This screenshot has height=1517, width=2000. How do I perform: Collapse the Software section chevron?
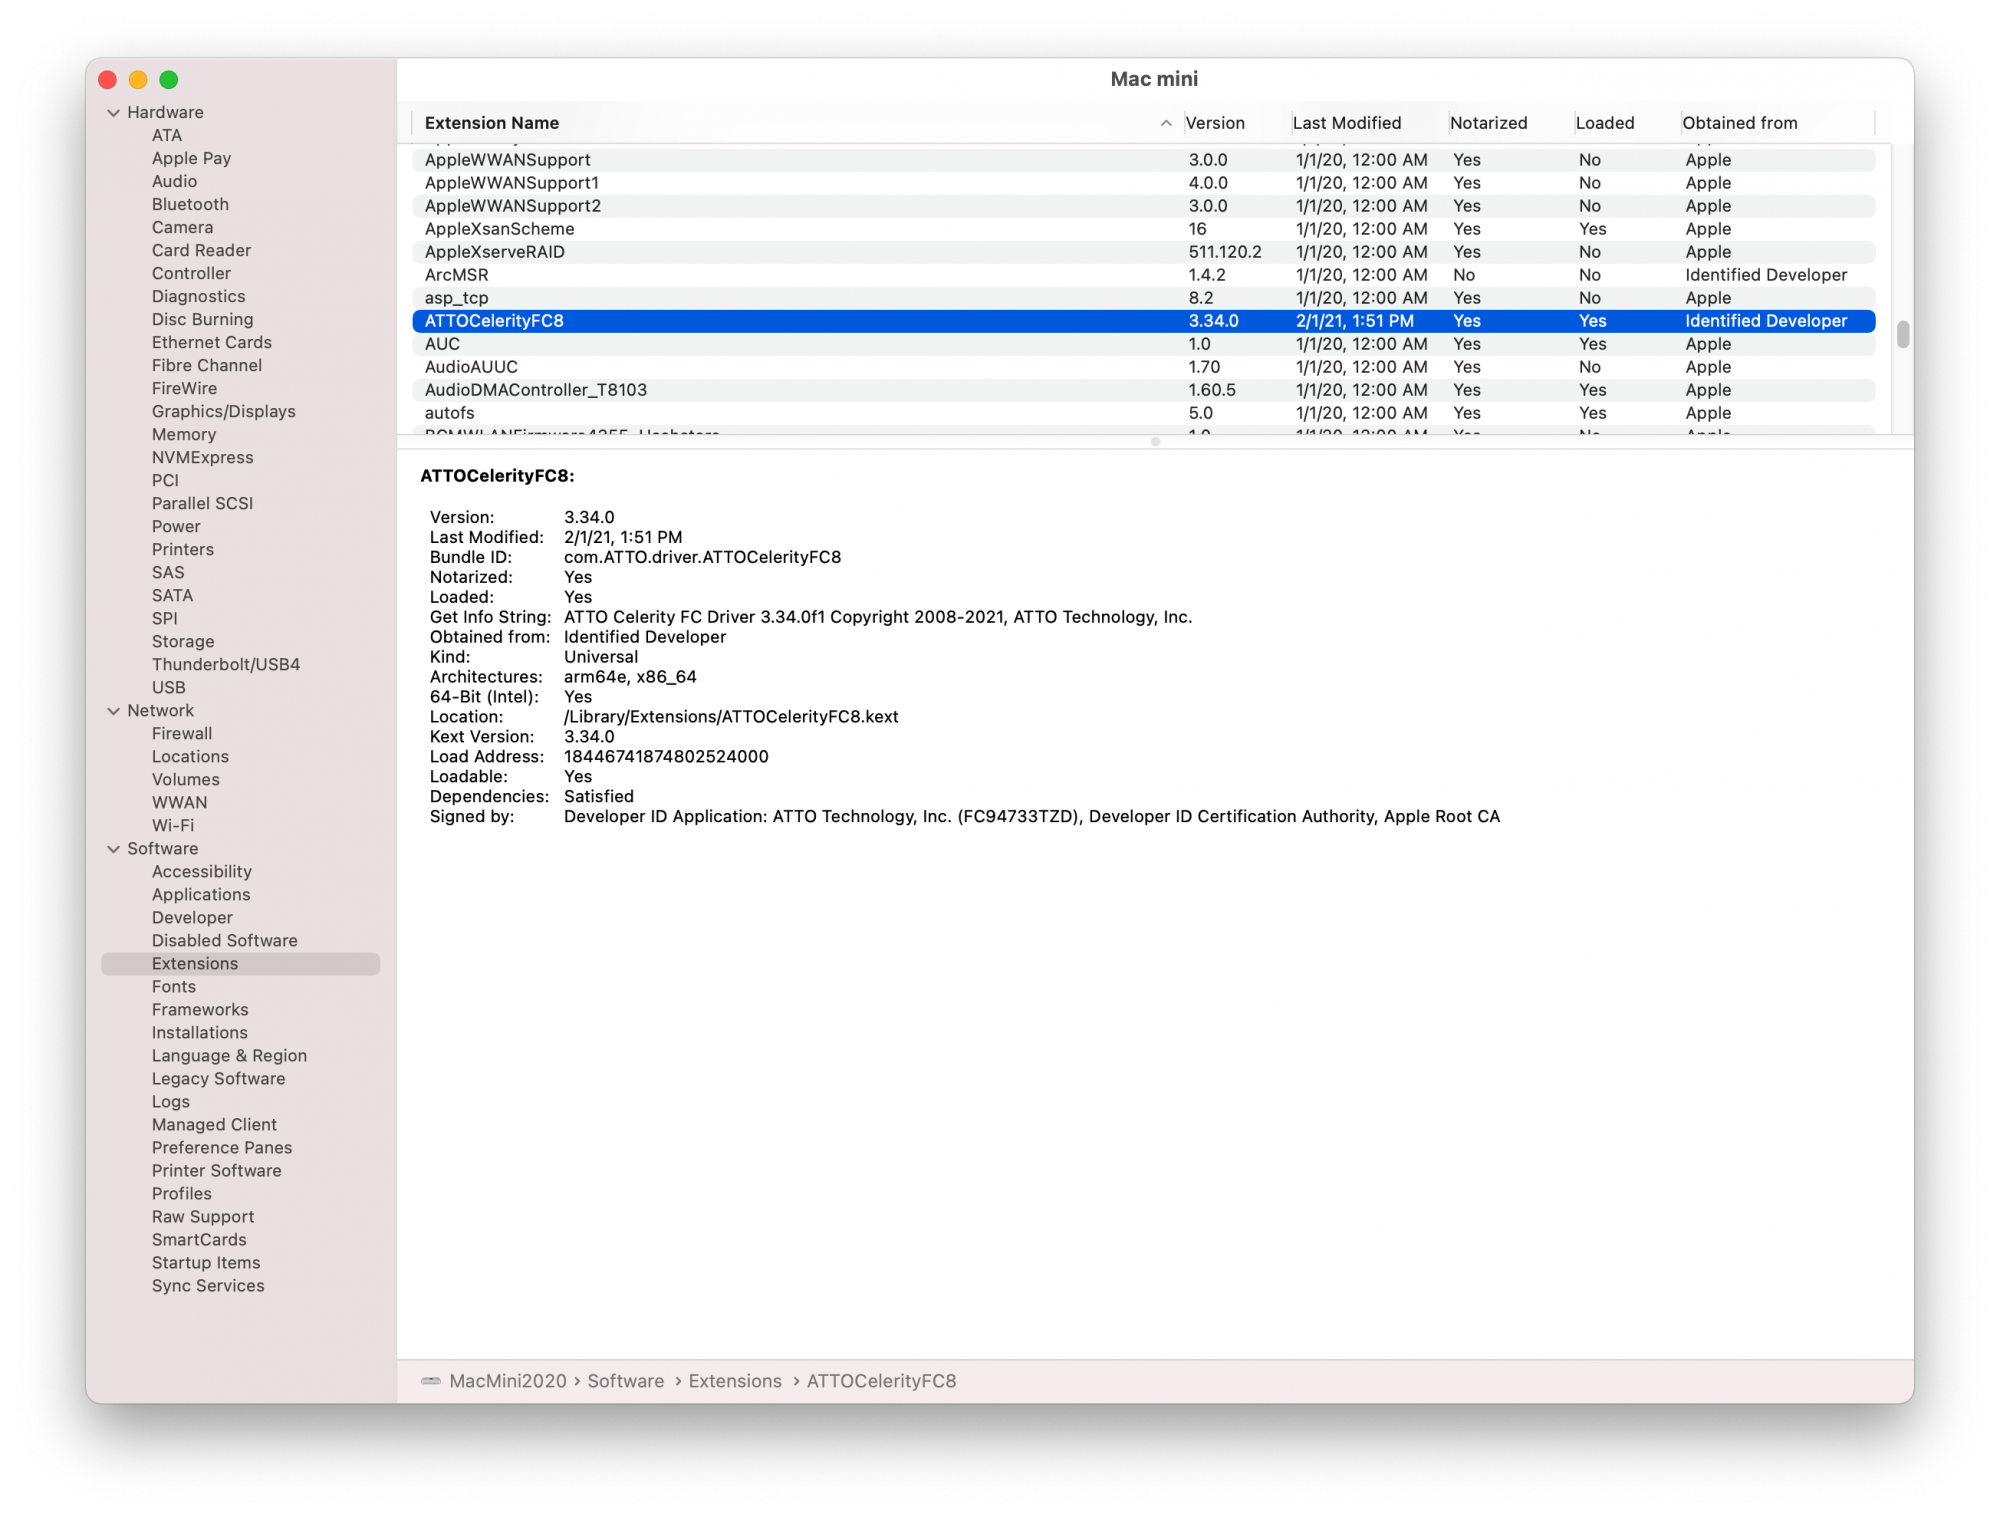(113, 849)
